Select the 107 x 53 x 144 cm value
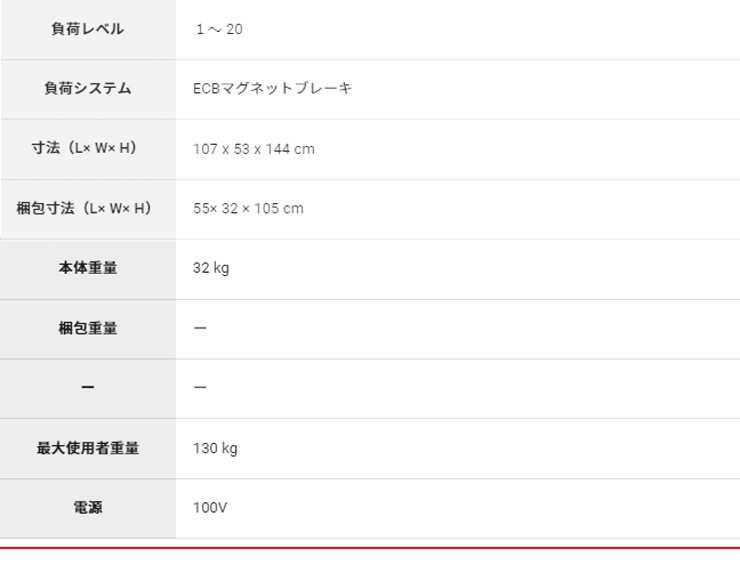740x570 pixels. tap(253, 149)
